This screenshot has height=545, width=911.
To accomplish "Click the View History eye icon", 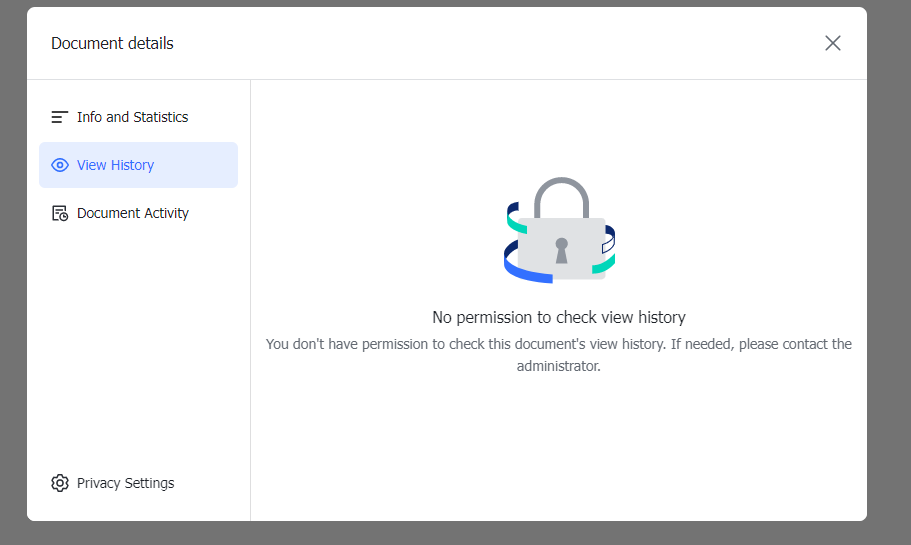I will coord(60,165).
